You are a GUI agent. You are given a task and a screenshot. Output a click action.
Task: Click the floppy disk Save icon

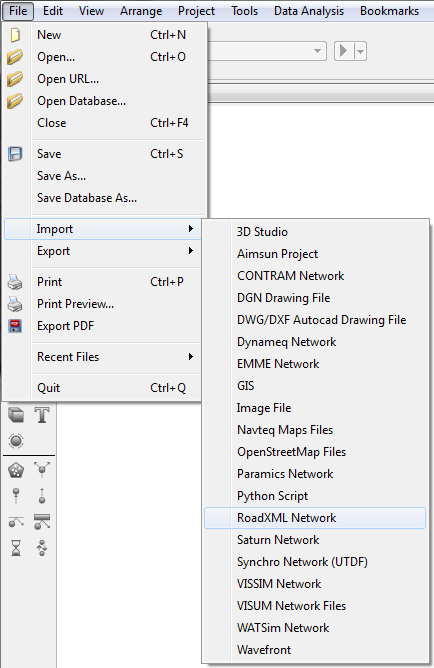tap(15, 154)
